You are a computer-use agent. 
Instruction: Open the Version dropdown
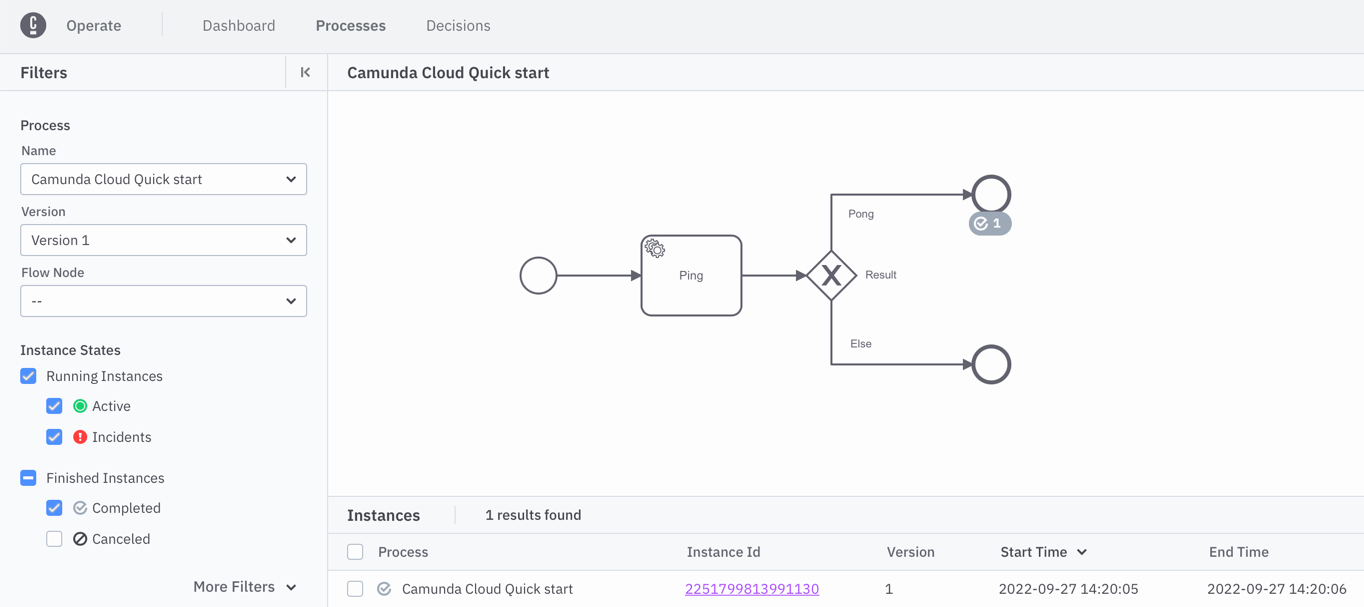click(163, 240)
